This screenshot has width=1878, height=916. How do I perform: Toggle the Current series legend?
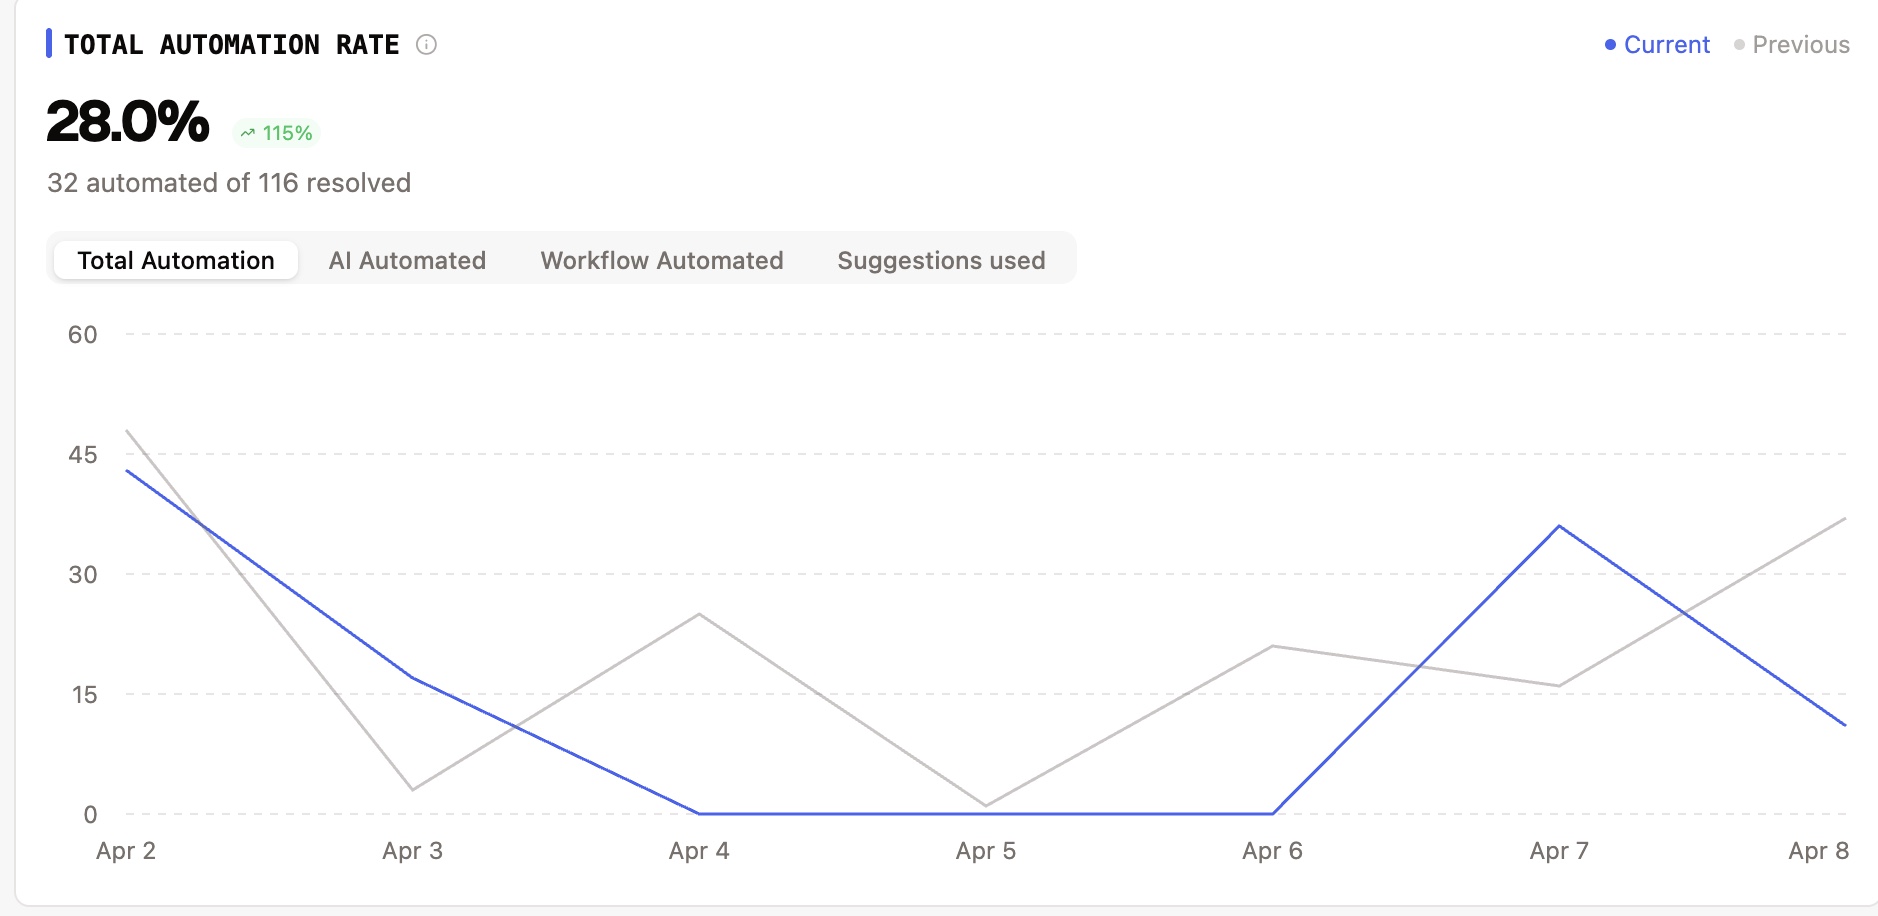coord(1657,45)
